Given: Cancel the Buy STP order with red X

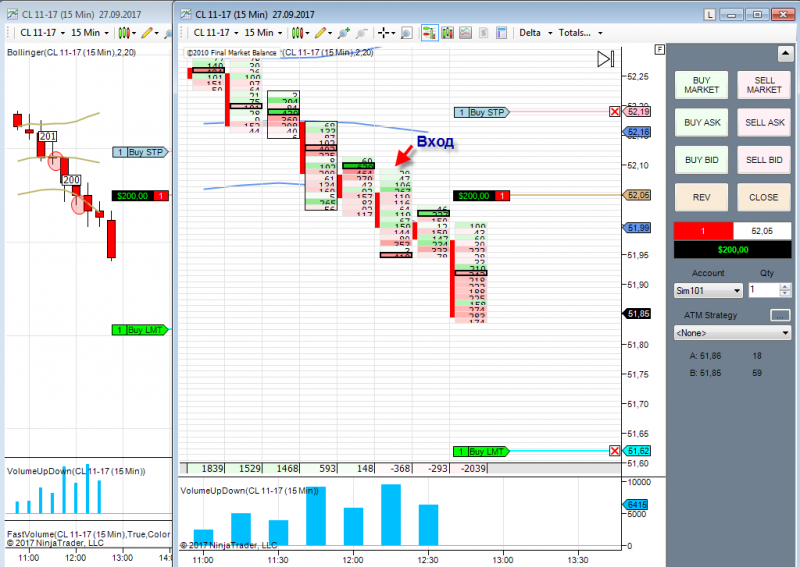Looking at the screenshot, I should [x=615, y=112].
